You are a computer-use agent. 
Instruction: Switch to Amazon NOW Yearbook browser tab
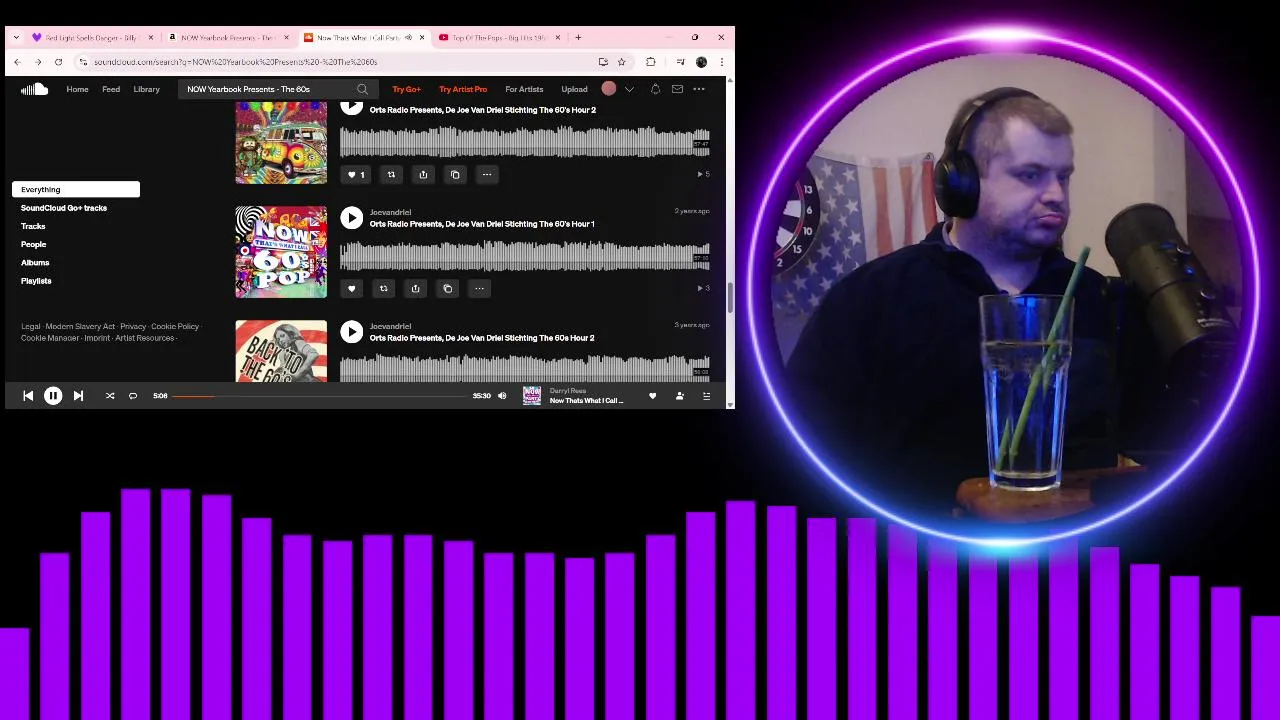coord(229,37)
